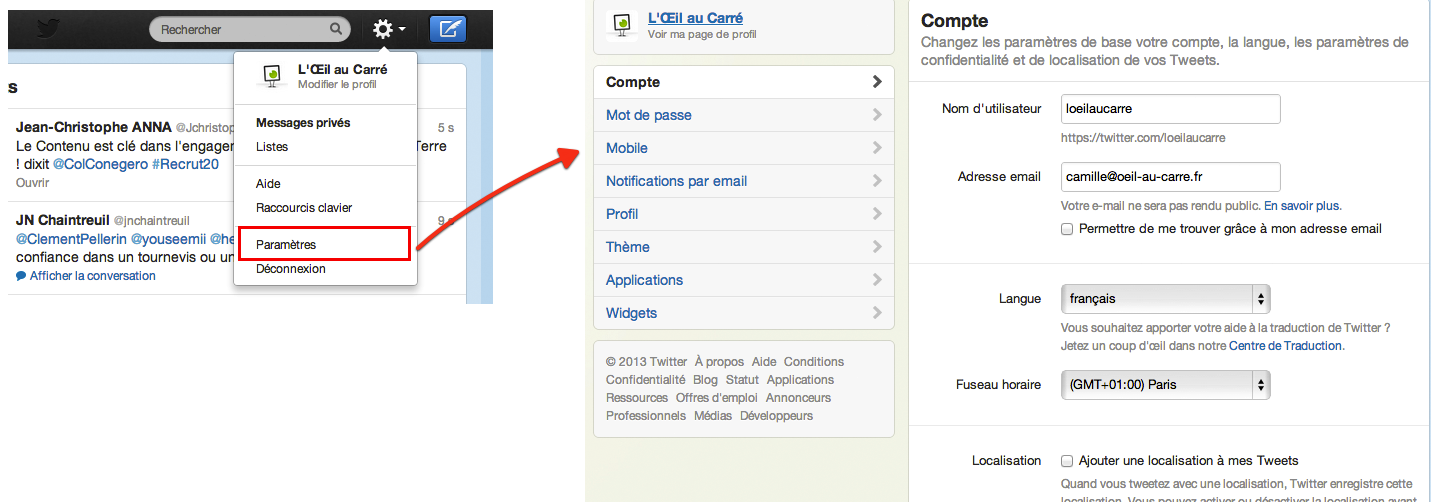The width and height of the screenshot is (1431, 502).
Task: Go to Mobile settings
Action: coord(744,148)
